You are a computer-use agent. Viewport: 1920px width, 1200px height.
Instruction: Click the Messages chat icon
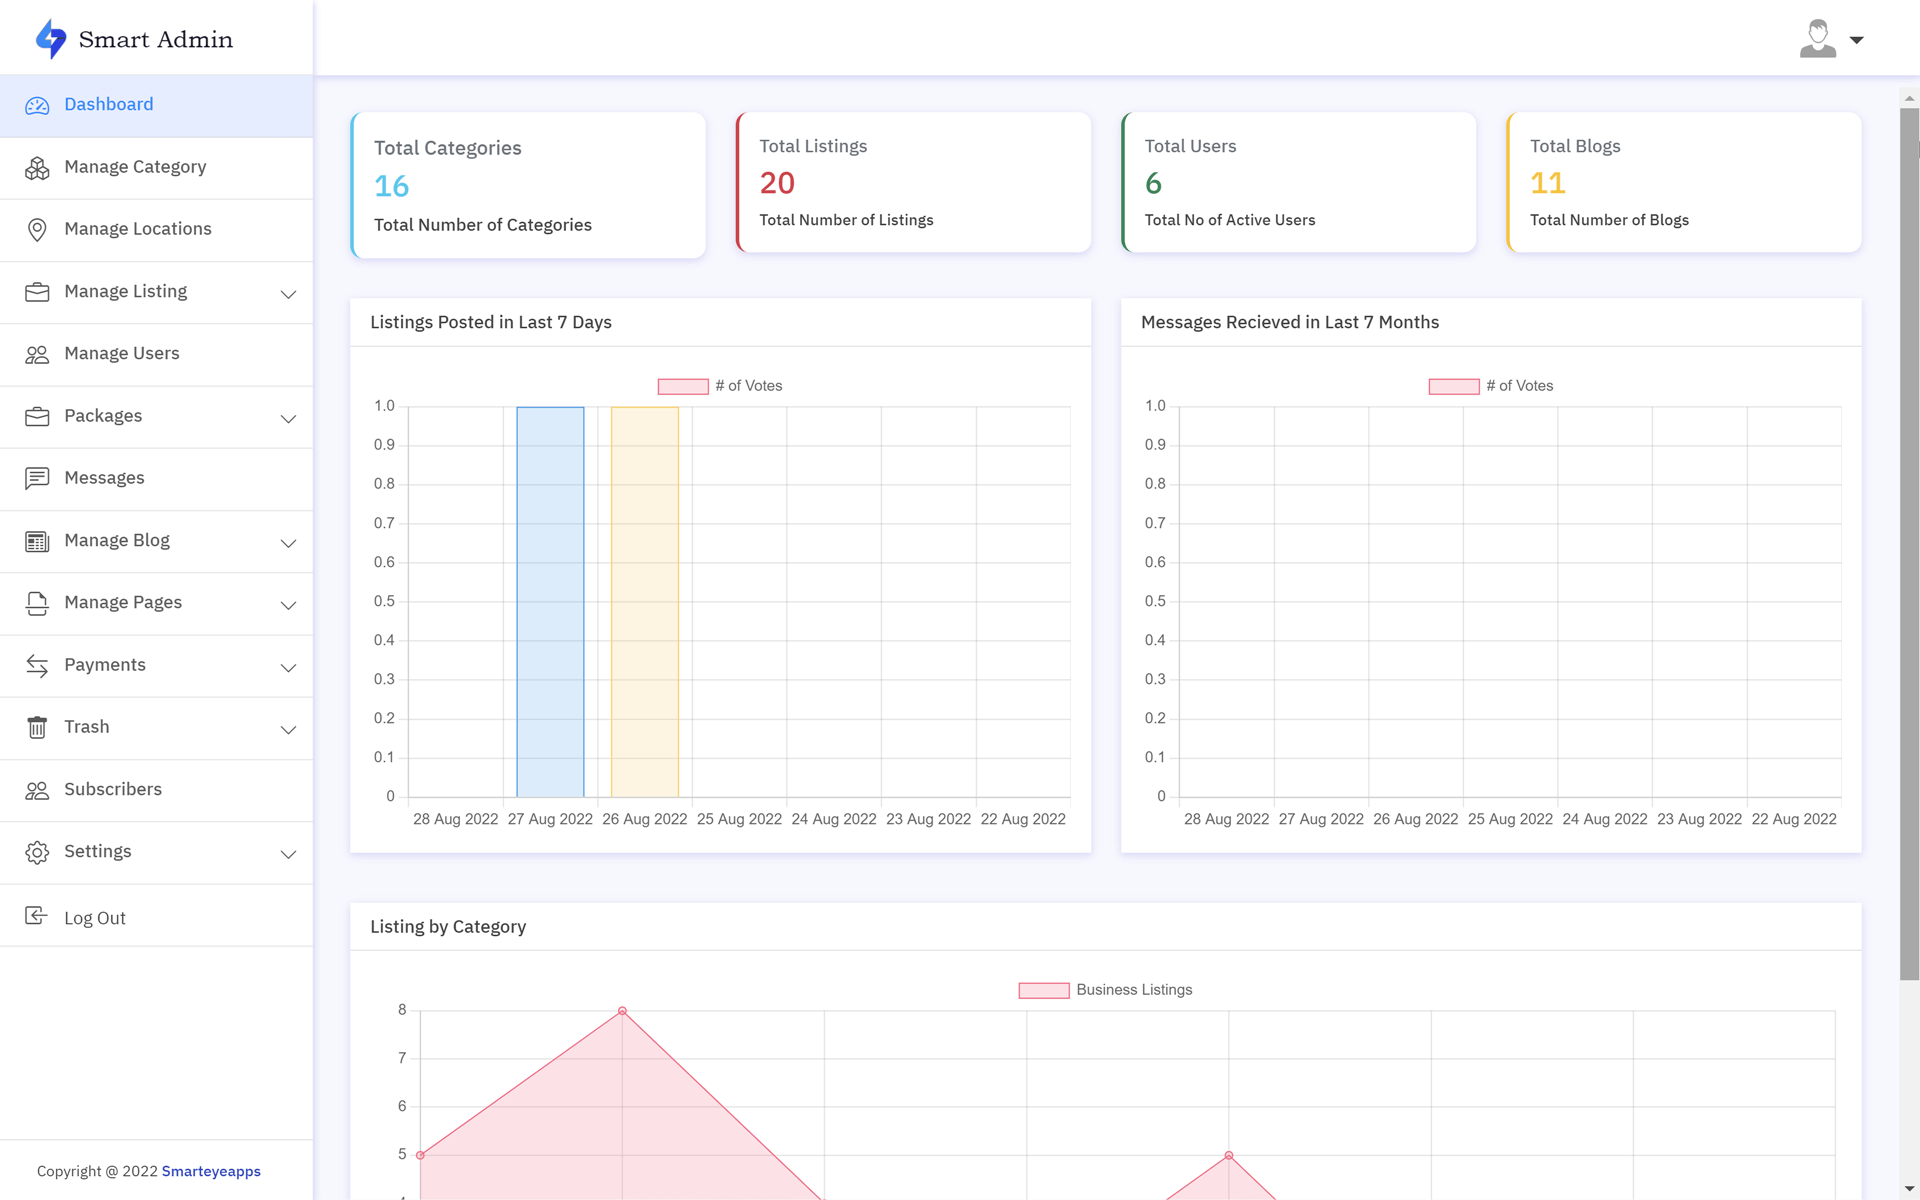(37, 479)
